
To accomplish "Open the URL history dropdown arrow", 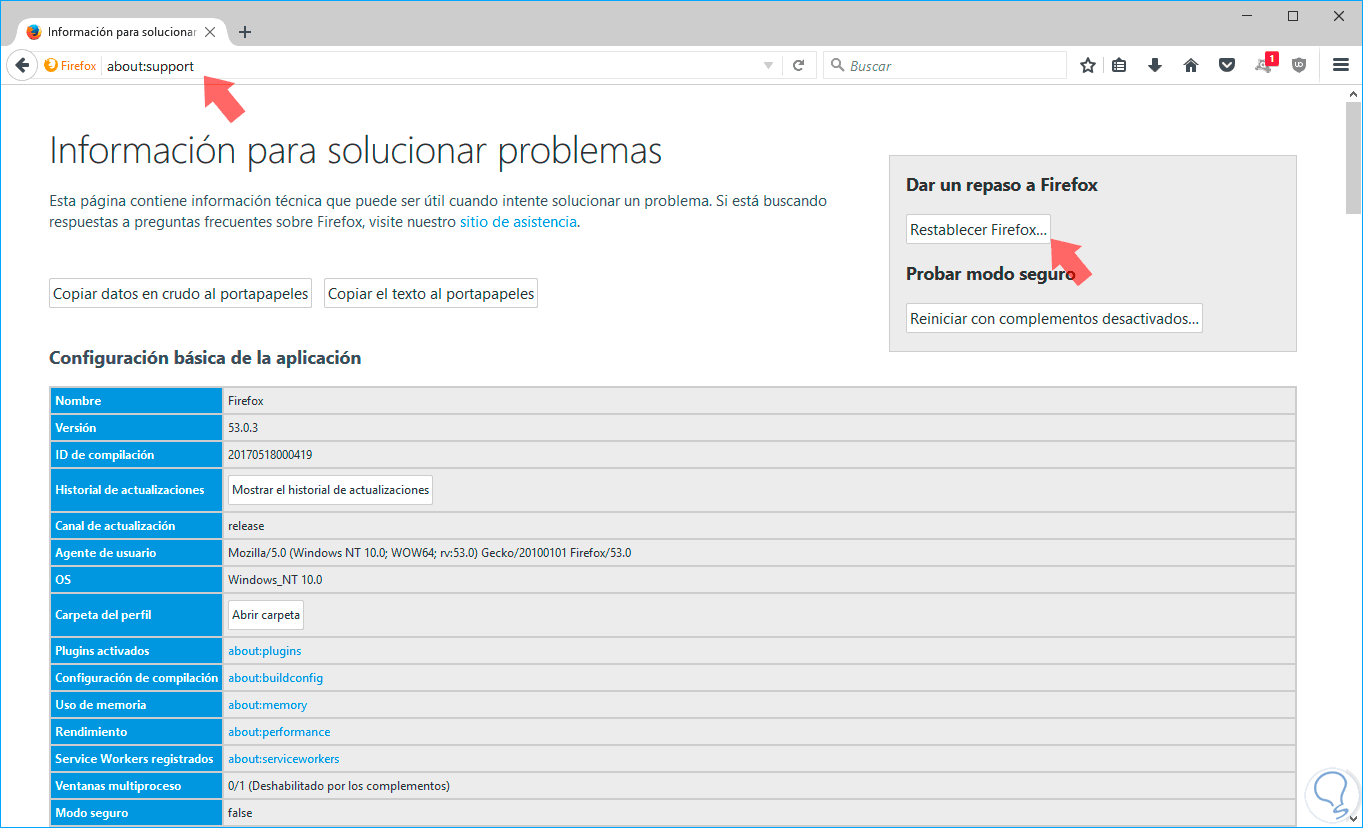I will tap(768, 66).
